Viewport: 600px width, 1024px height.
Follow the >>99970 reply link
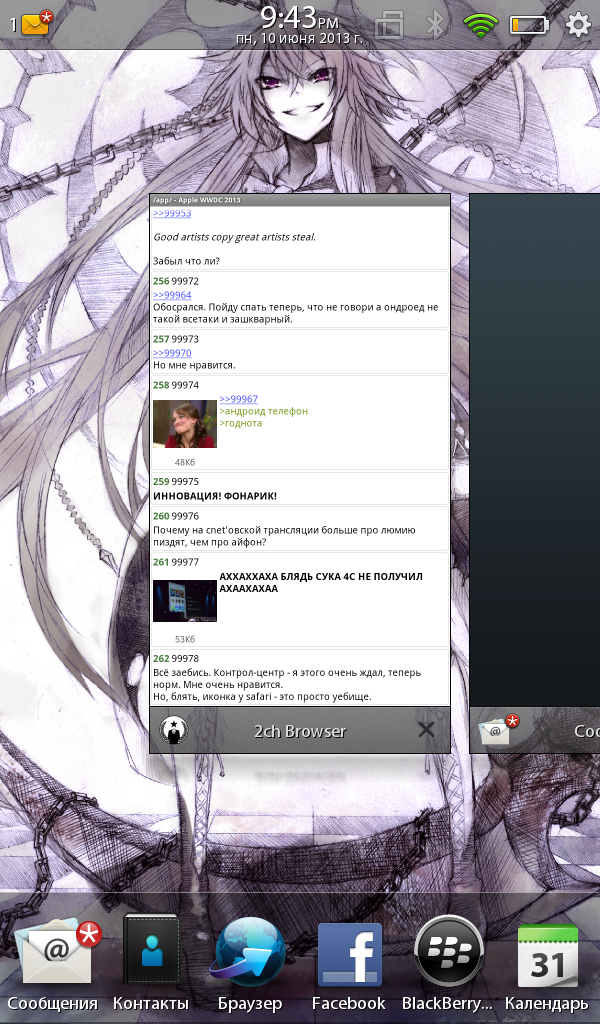point(172,353)
